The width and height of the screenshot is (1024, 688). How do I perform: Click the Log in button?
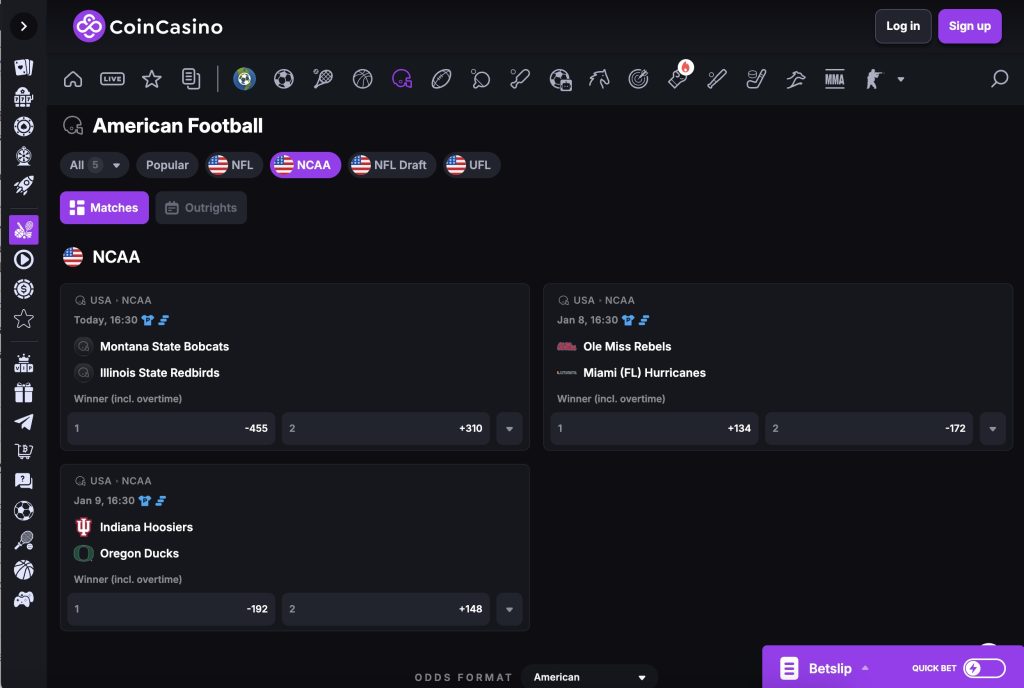[x=903, y=26]
